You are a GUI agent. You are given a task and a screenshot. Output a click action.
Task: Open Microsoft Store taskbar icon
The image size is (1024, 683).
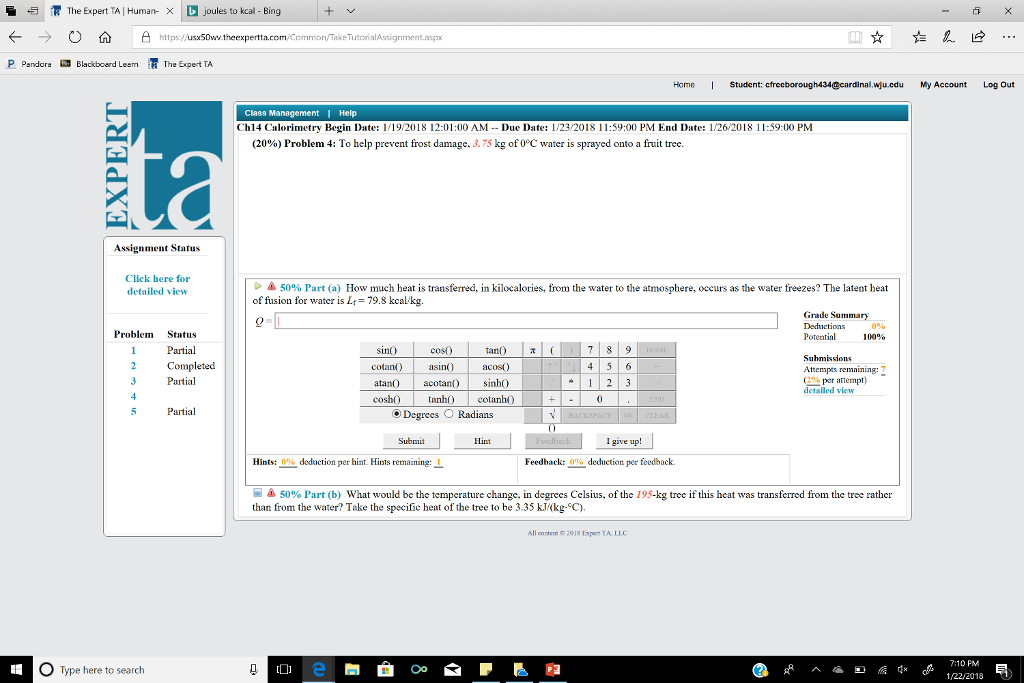[385, 669]
